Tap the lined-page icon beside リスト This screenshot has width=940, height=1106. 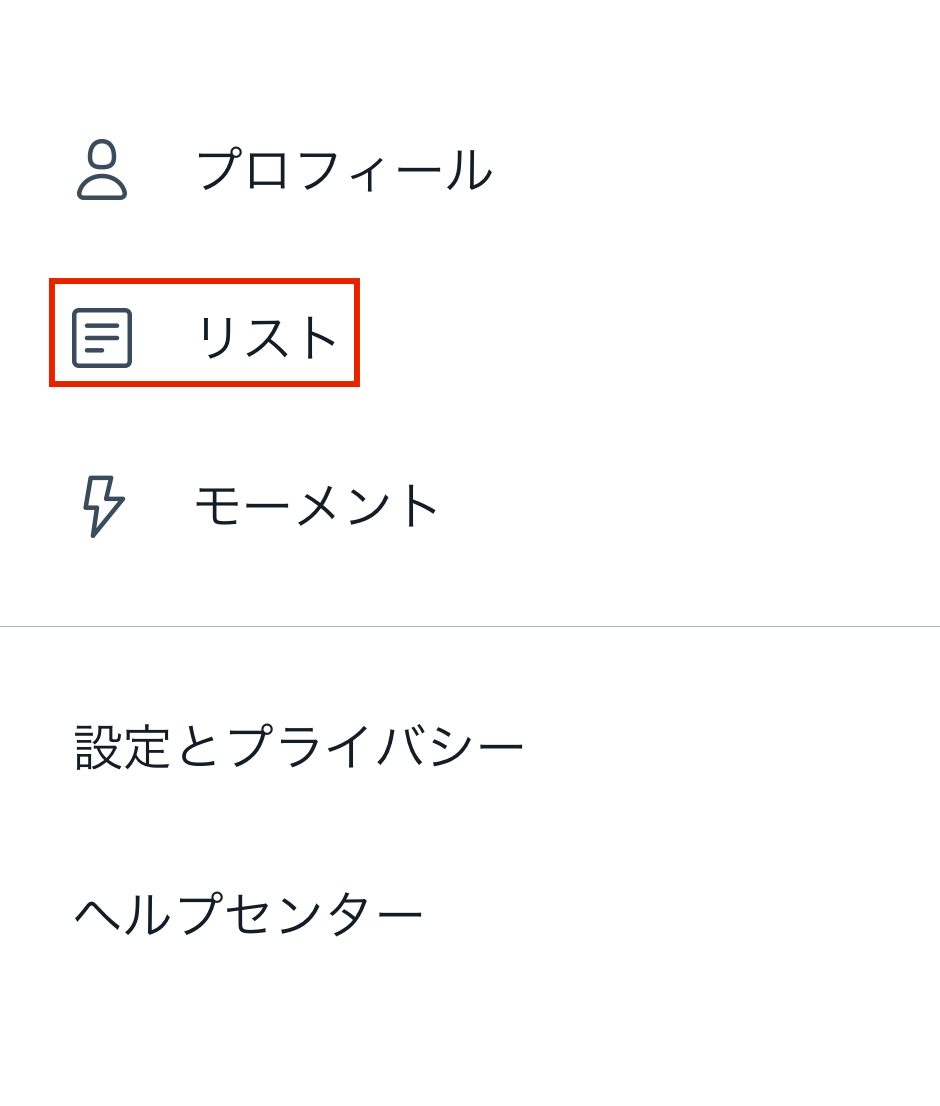point(102,338)
